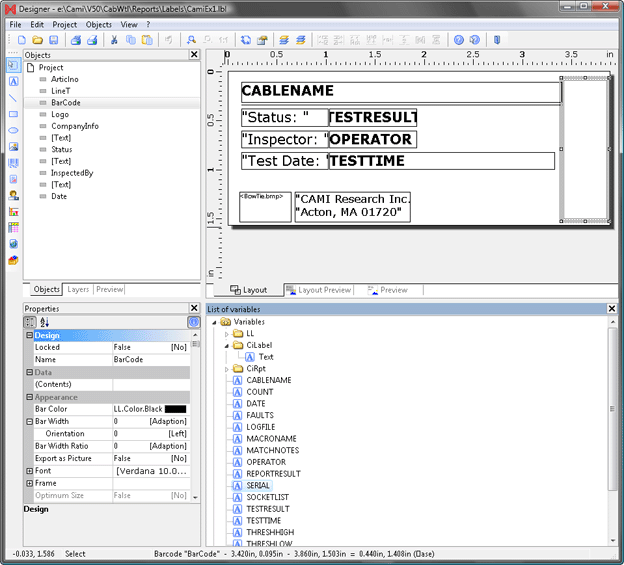Expand the Font property group
Screen dimensions: 624x565
(x=28, y=470)
